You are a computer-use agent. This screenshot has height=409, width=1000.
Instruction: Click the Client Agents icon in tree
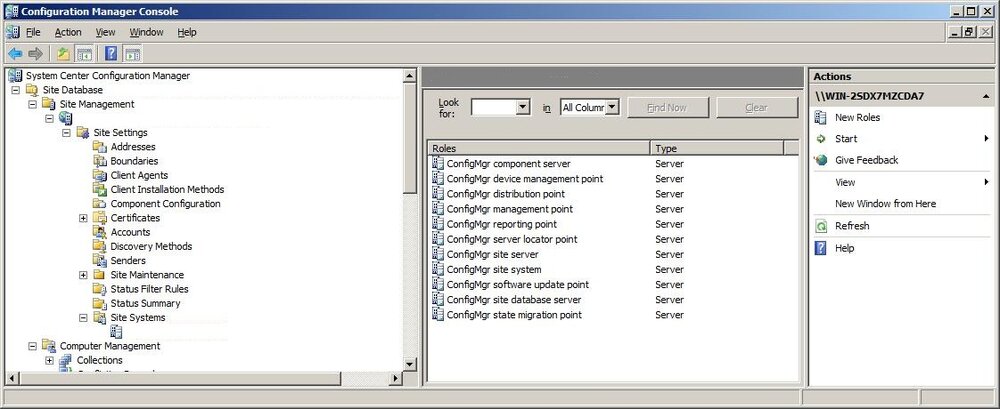click(99, 175)
